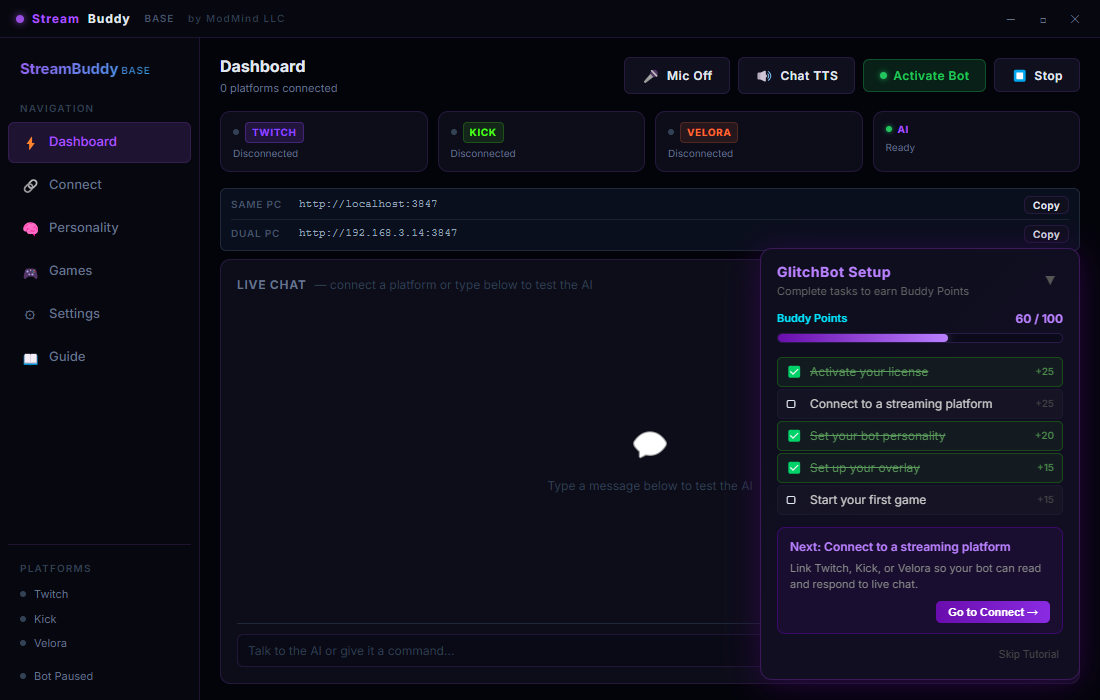Screen dimensions: 1100x700
Task: Toggle Chat TTS label
Action: (809, 76)
